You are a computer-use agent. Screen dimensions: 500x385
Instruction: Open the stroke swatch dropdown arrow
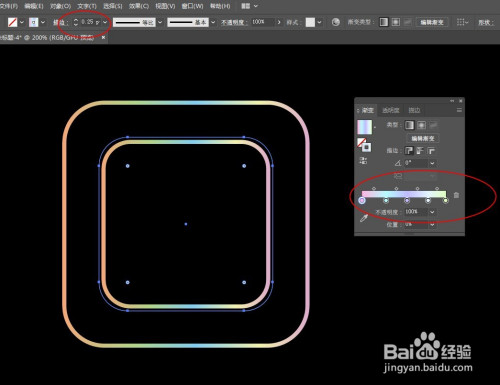[43, 22]
